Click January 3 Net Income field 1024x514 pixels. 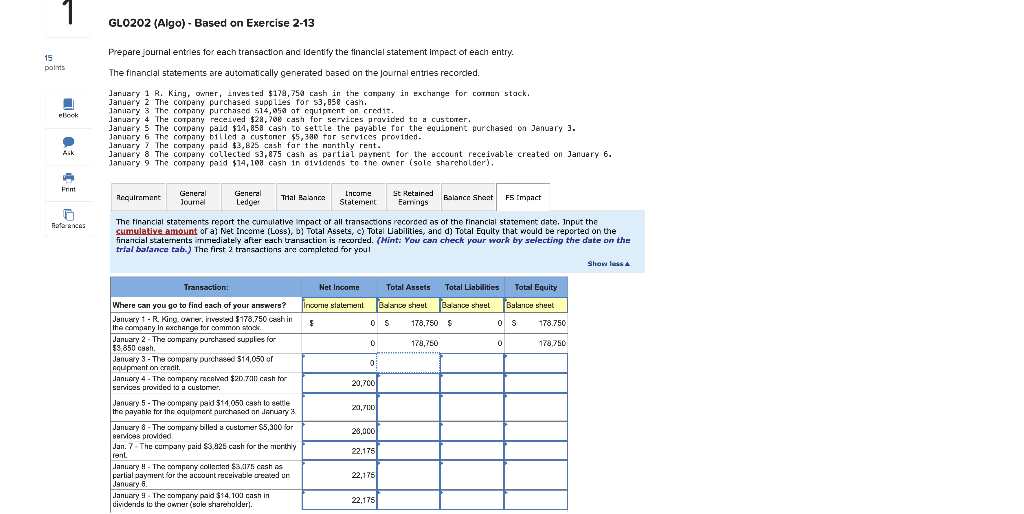339,362
